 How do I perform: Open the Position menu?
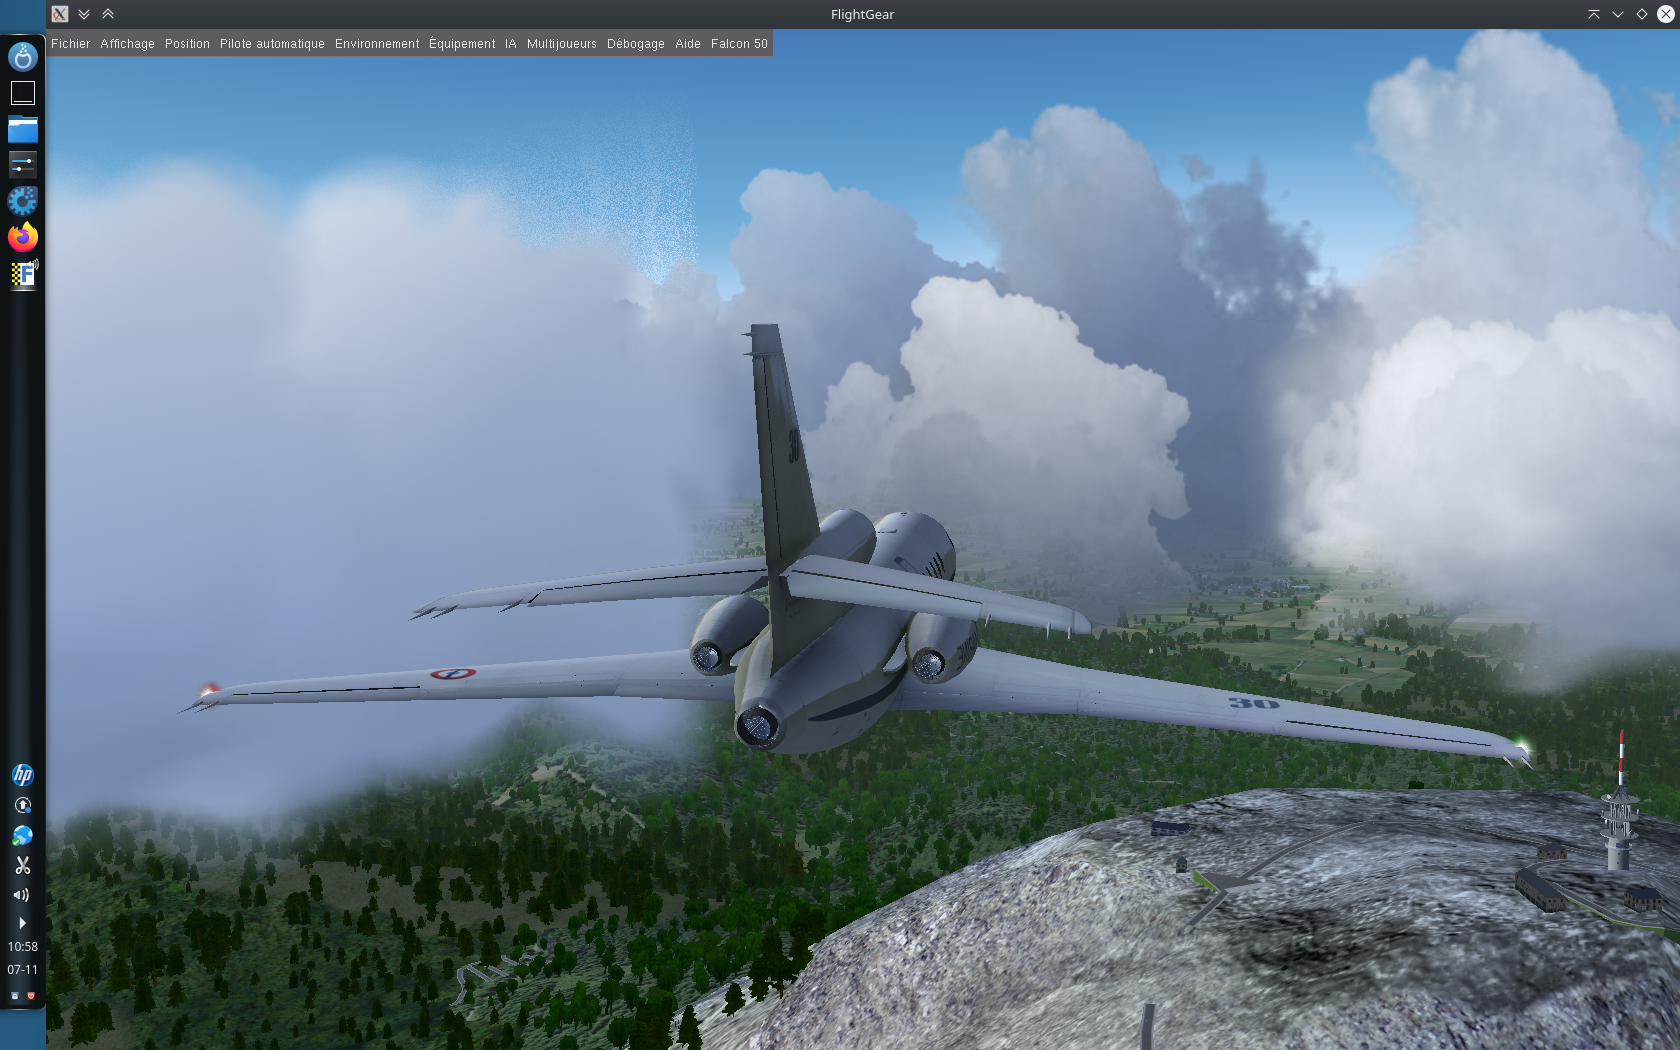[187, 44]
